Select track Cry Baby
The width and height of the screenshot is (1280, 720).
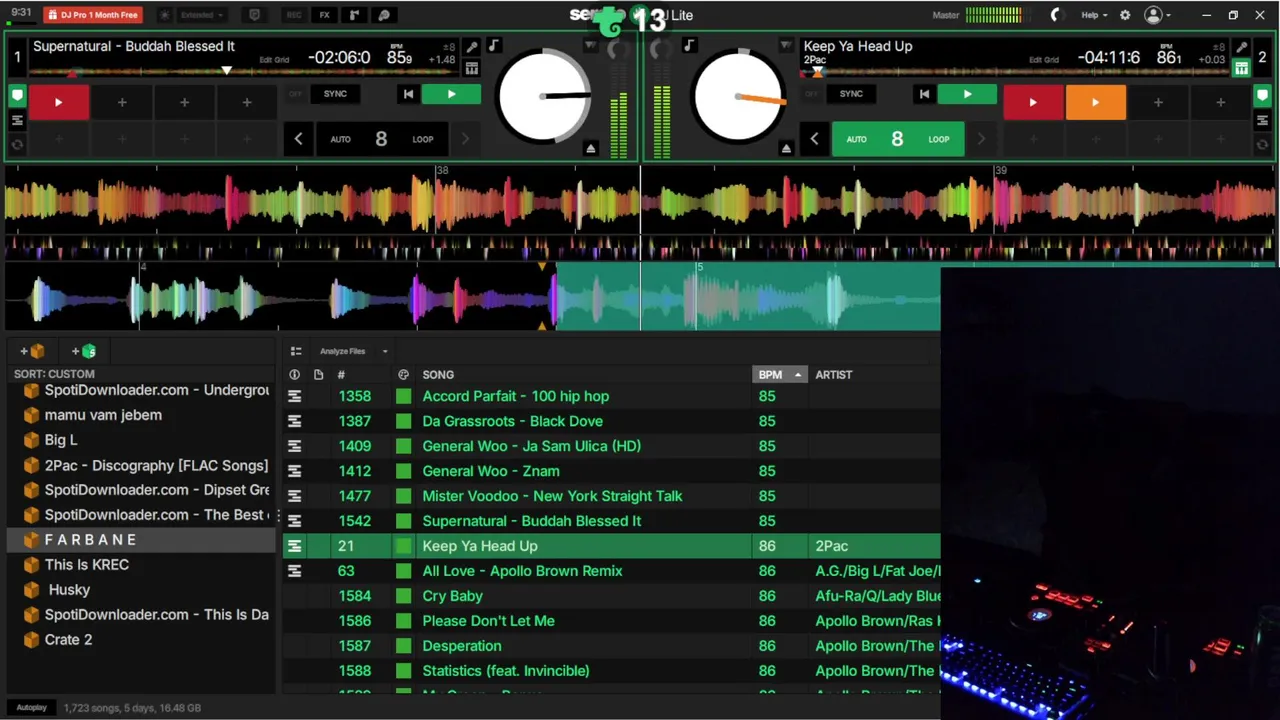[x=452, y=596]
